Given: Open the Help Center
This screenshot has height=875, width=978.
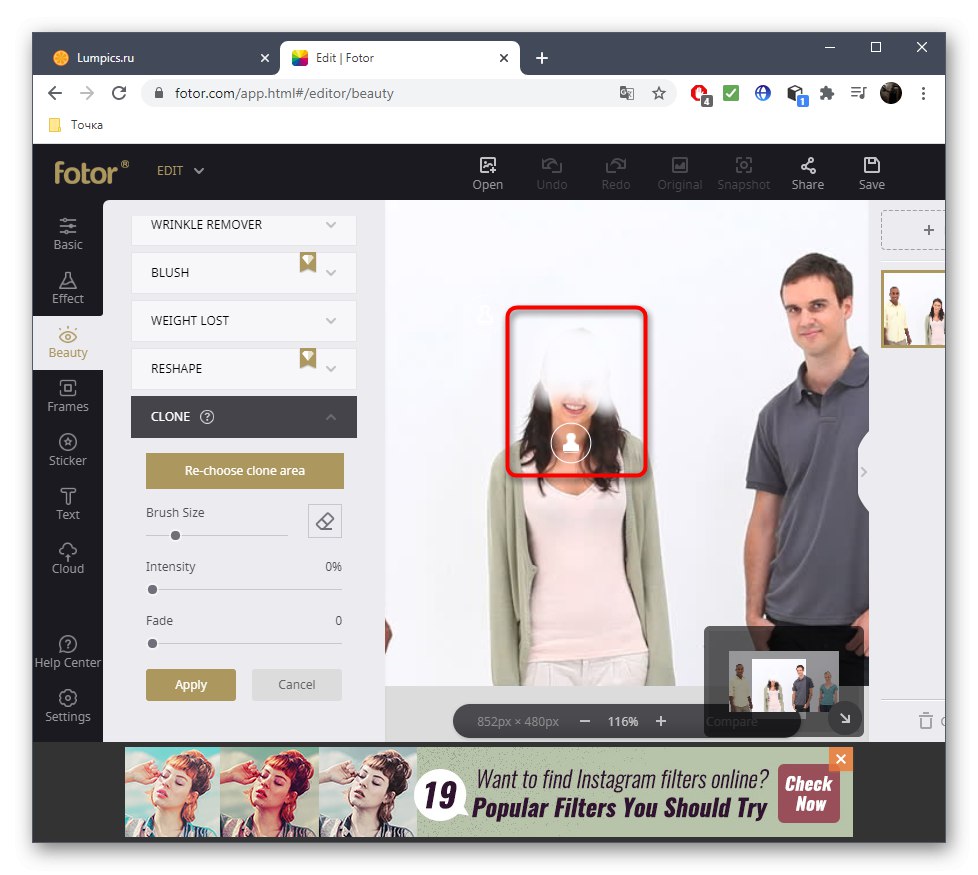Looking at the screenshot, I should [67, 652].
